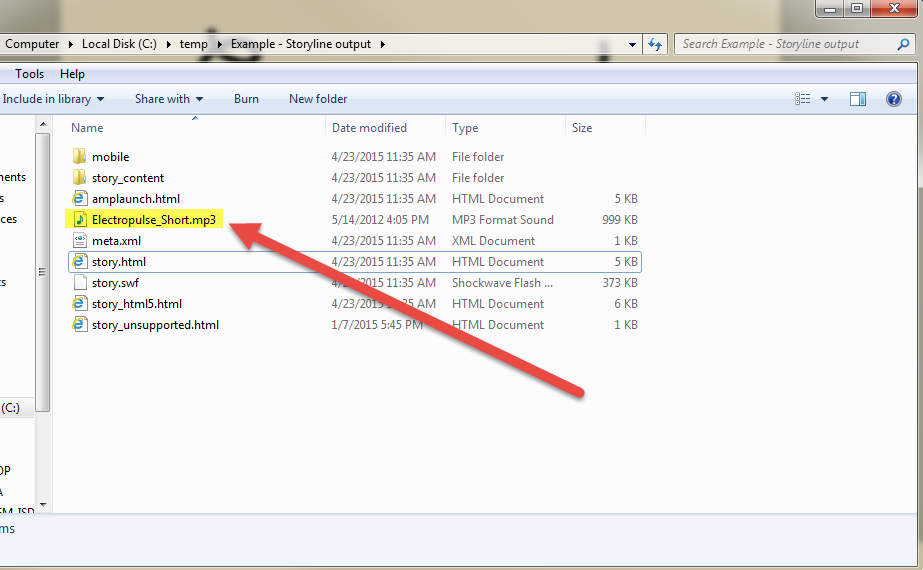Click the Burn button
The width and height of the screenshot is (923, 570).
tap(246, 99)
